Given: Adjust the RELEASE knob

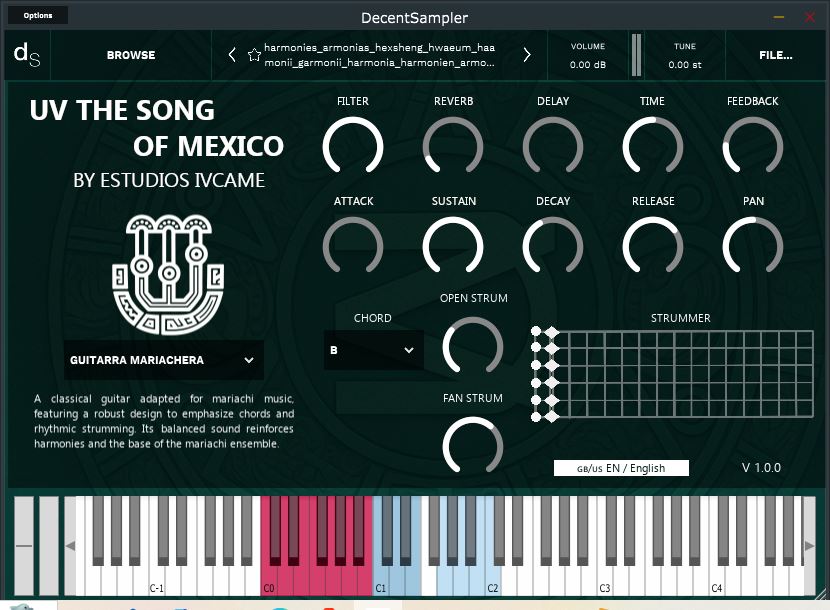Looking at the screenshot, I should 653,246.
